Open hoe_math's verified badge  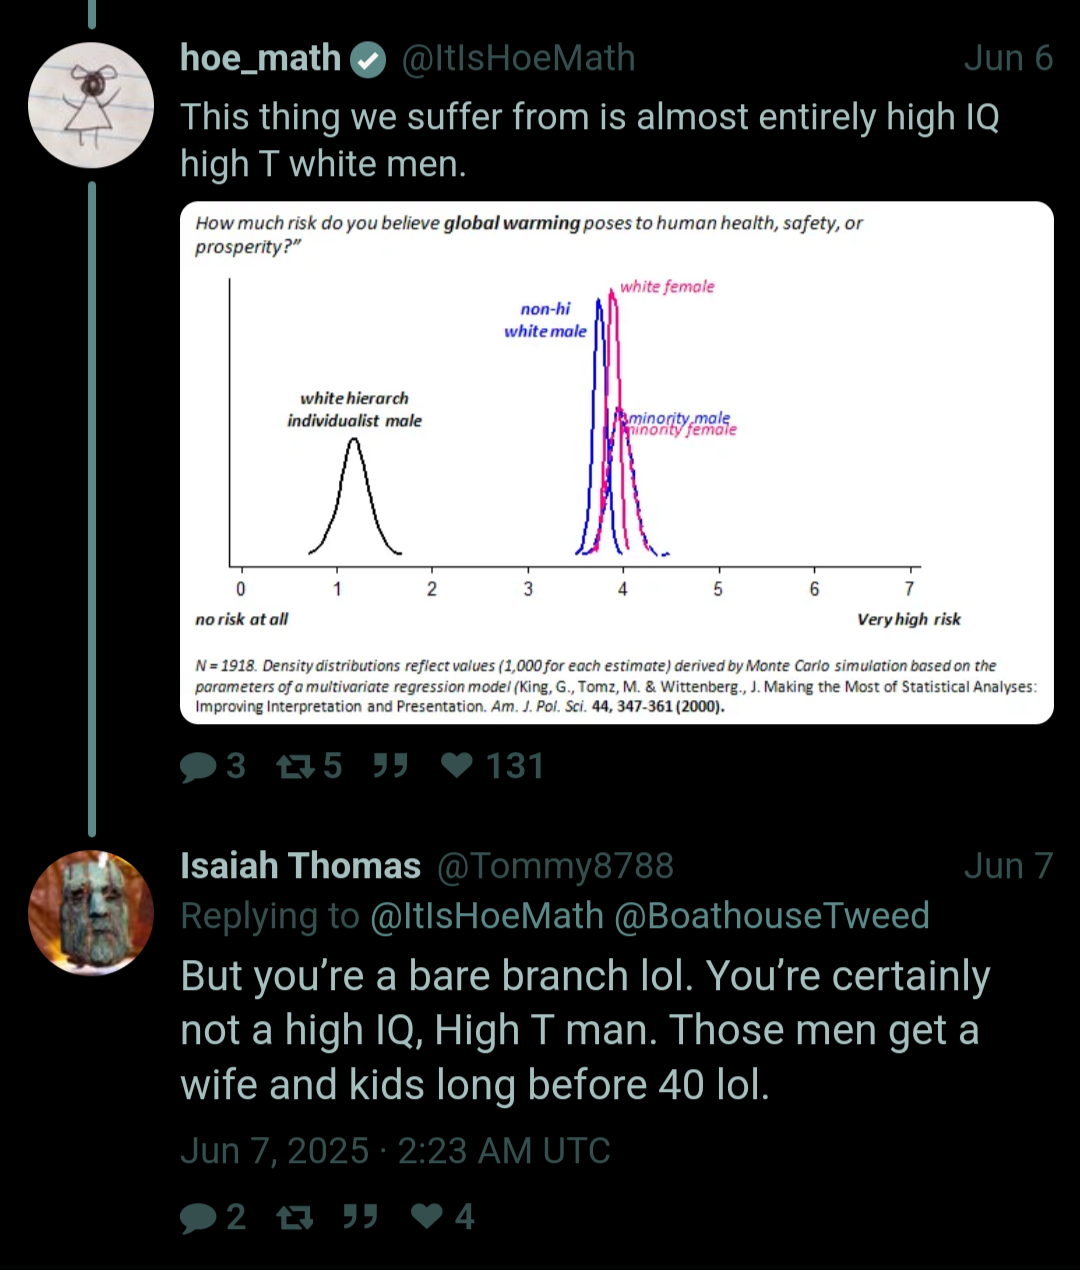pos(368,60)
